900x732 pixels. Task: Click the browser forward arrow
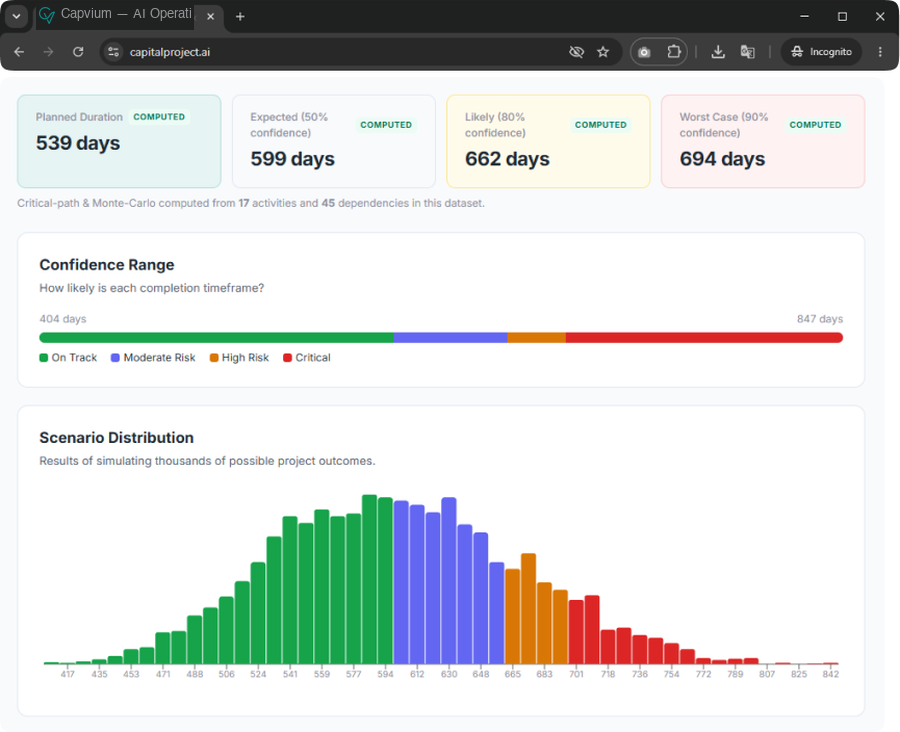coord(48,52)
